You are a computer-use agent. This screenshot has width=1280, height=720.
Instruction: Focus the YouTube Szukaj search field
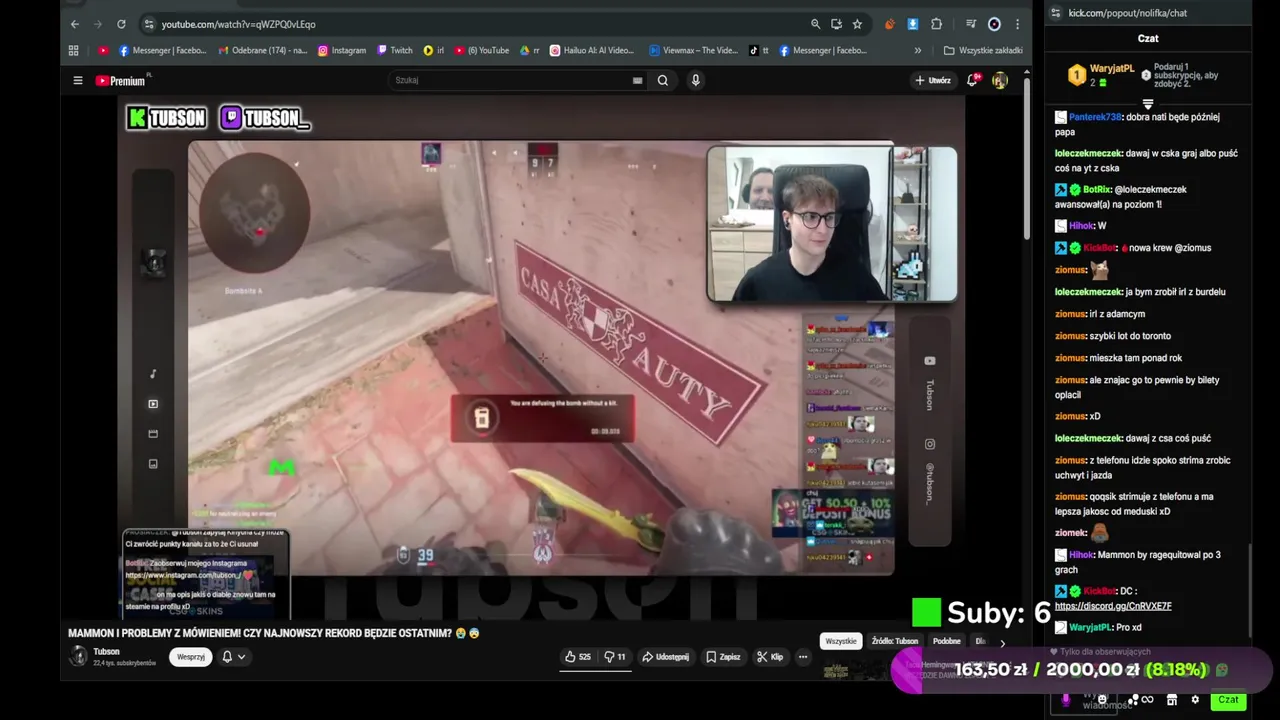(510, 80)
